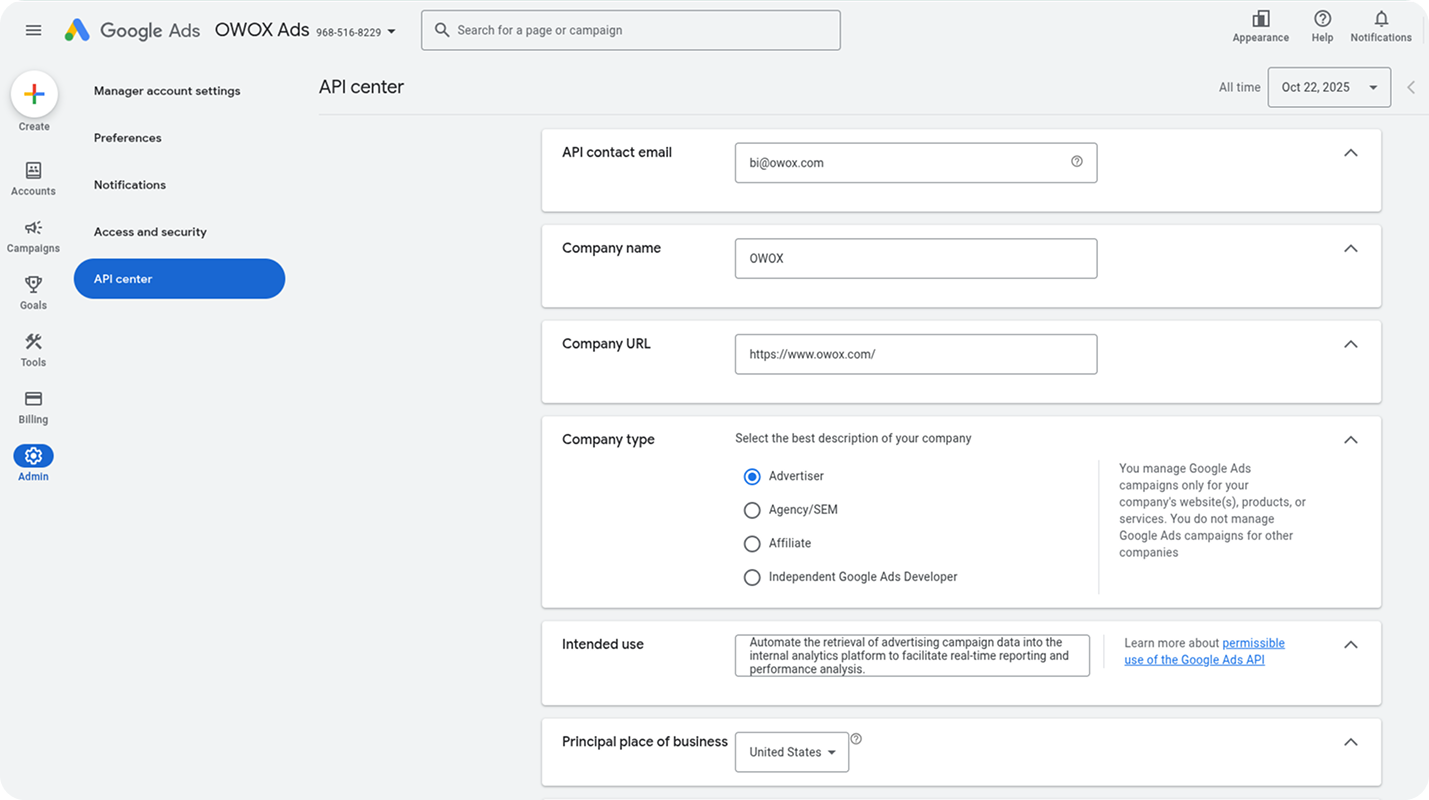Screen dimensions: 1429x800
Task: Open the Accounts section
Action: coord(33,177)
